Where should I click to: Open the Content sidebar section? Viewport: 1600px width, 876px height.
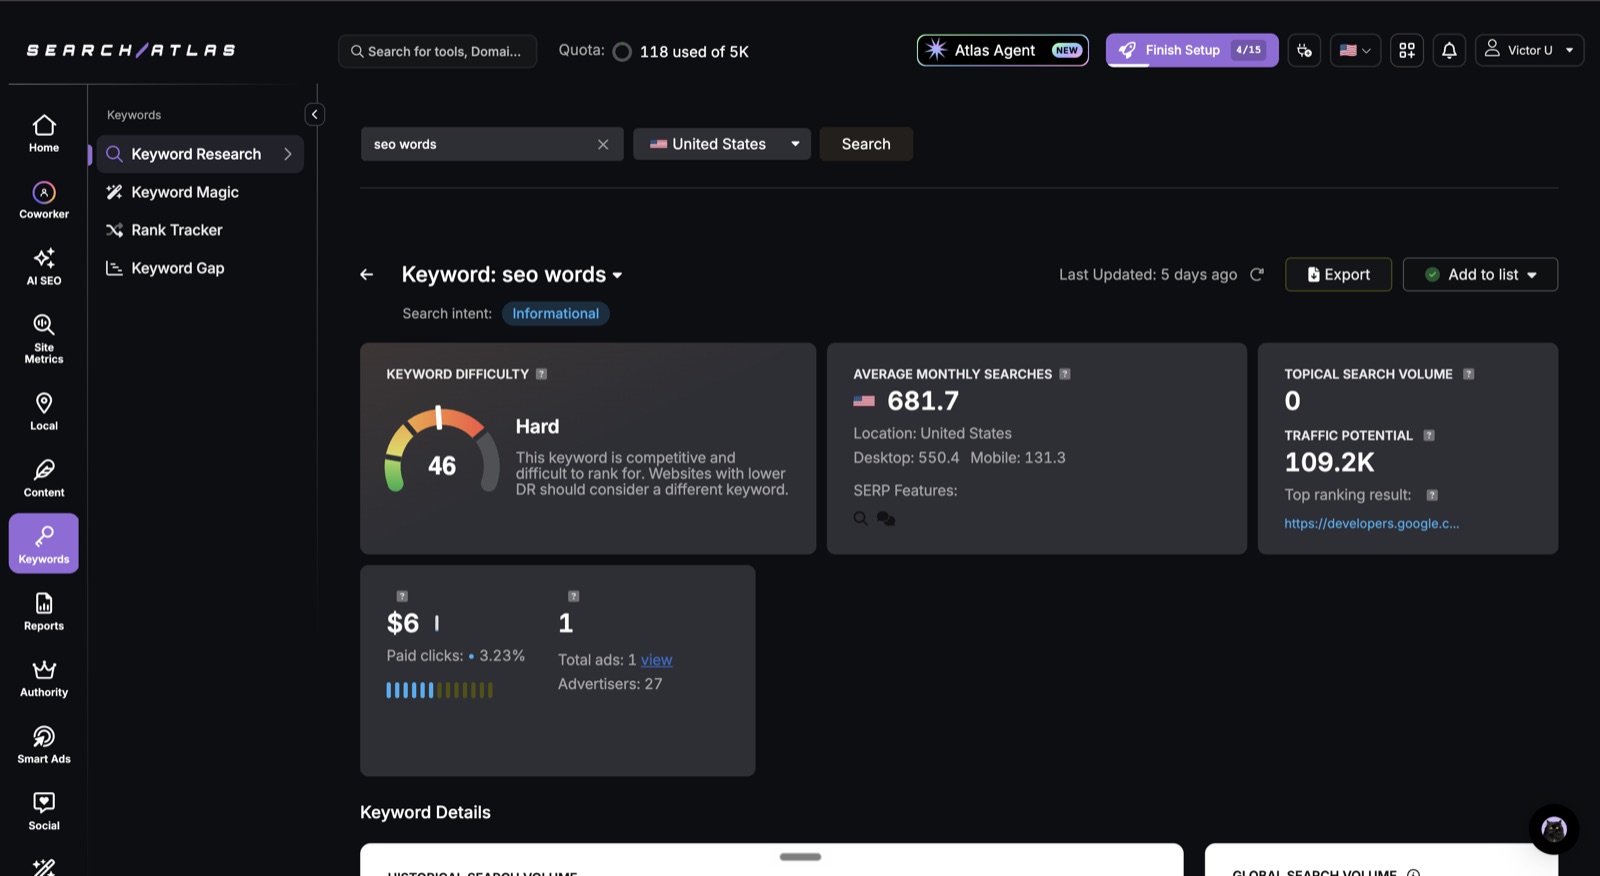(44, 478)
